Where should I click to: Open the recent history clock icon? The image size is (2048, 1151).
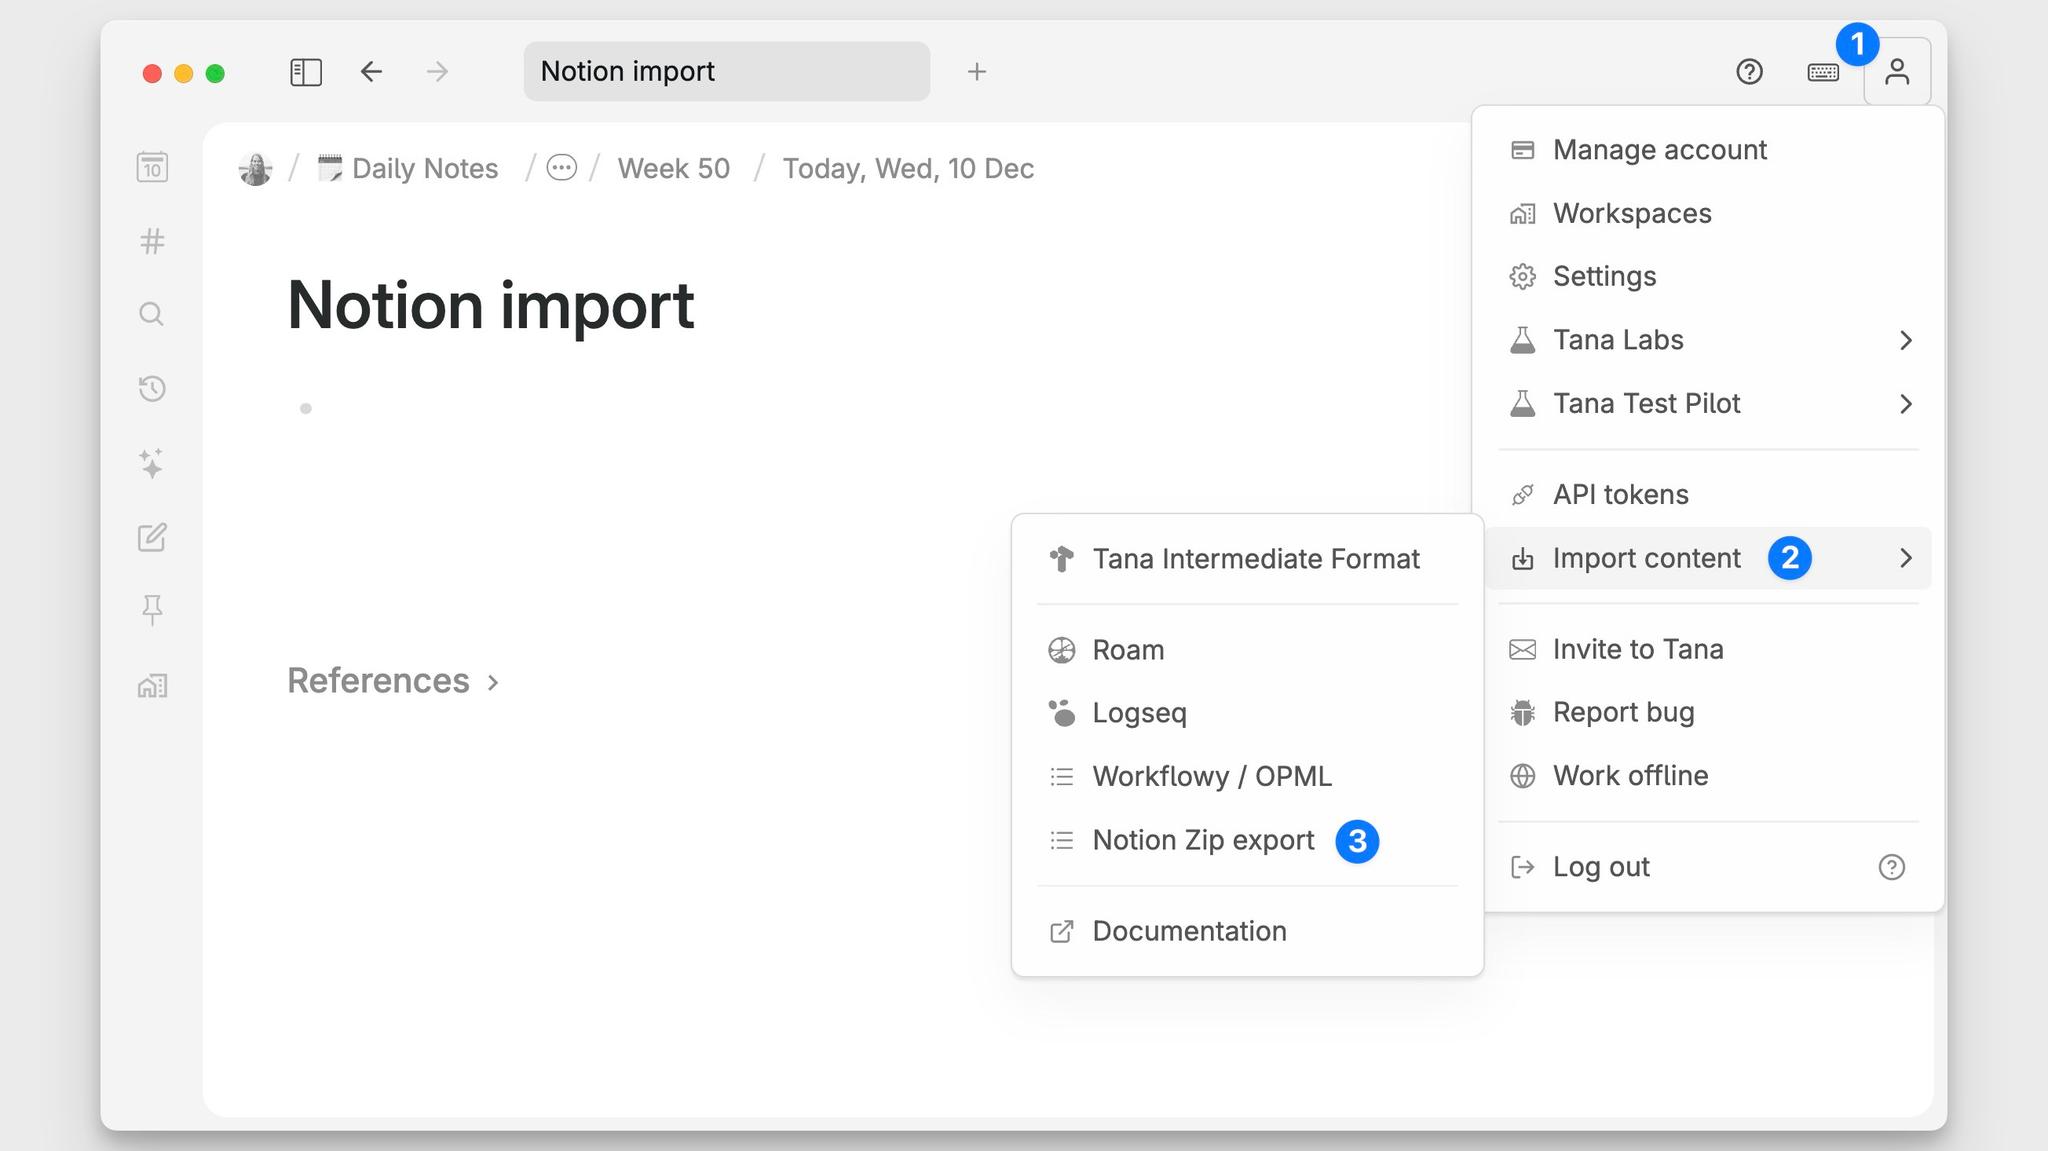click(152, 388)
